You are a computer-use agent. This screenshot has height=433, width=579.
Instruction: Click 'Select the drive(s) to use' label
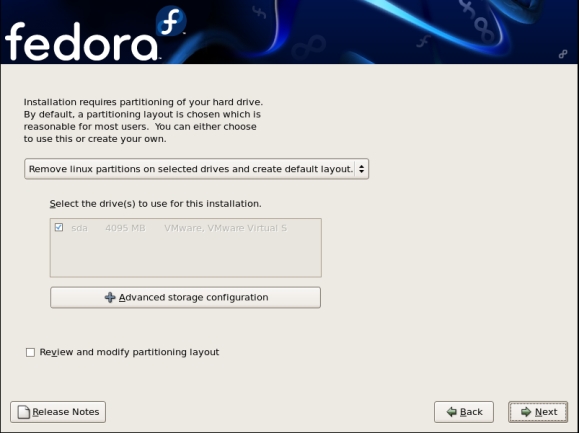coord(155,204)
